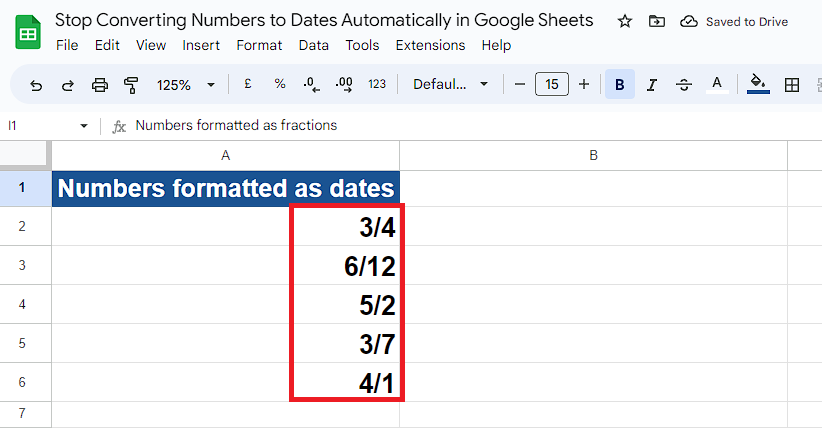The height and width of the screenshot is (428, 822).
Task: Open borders options
Action: [x=792, y=84]
